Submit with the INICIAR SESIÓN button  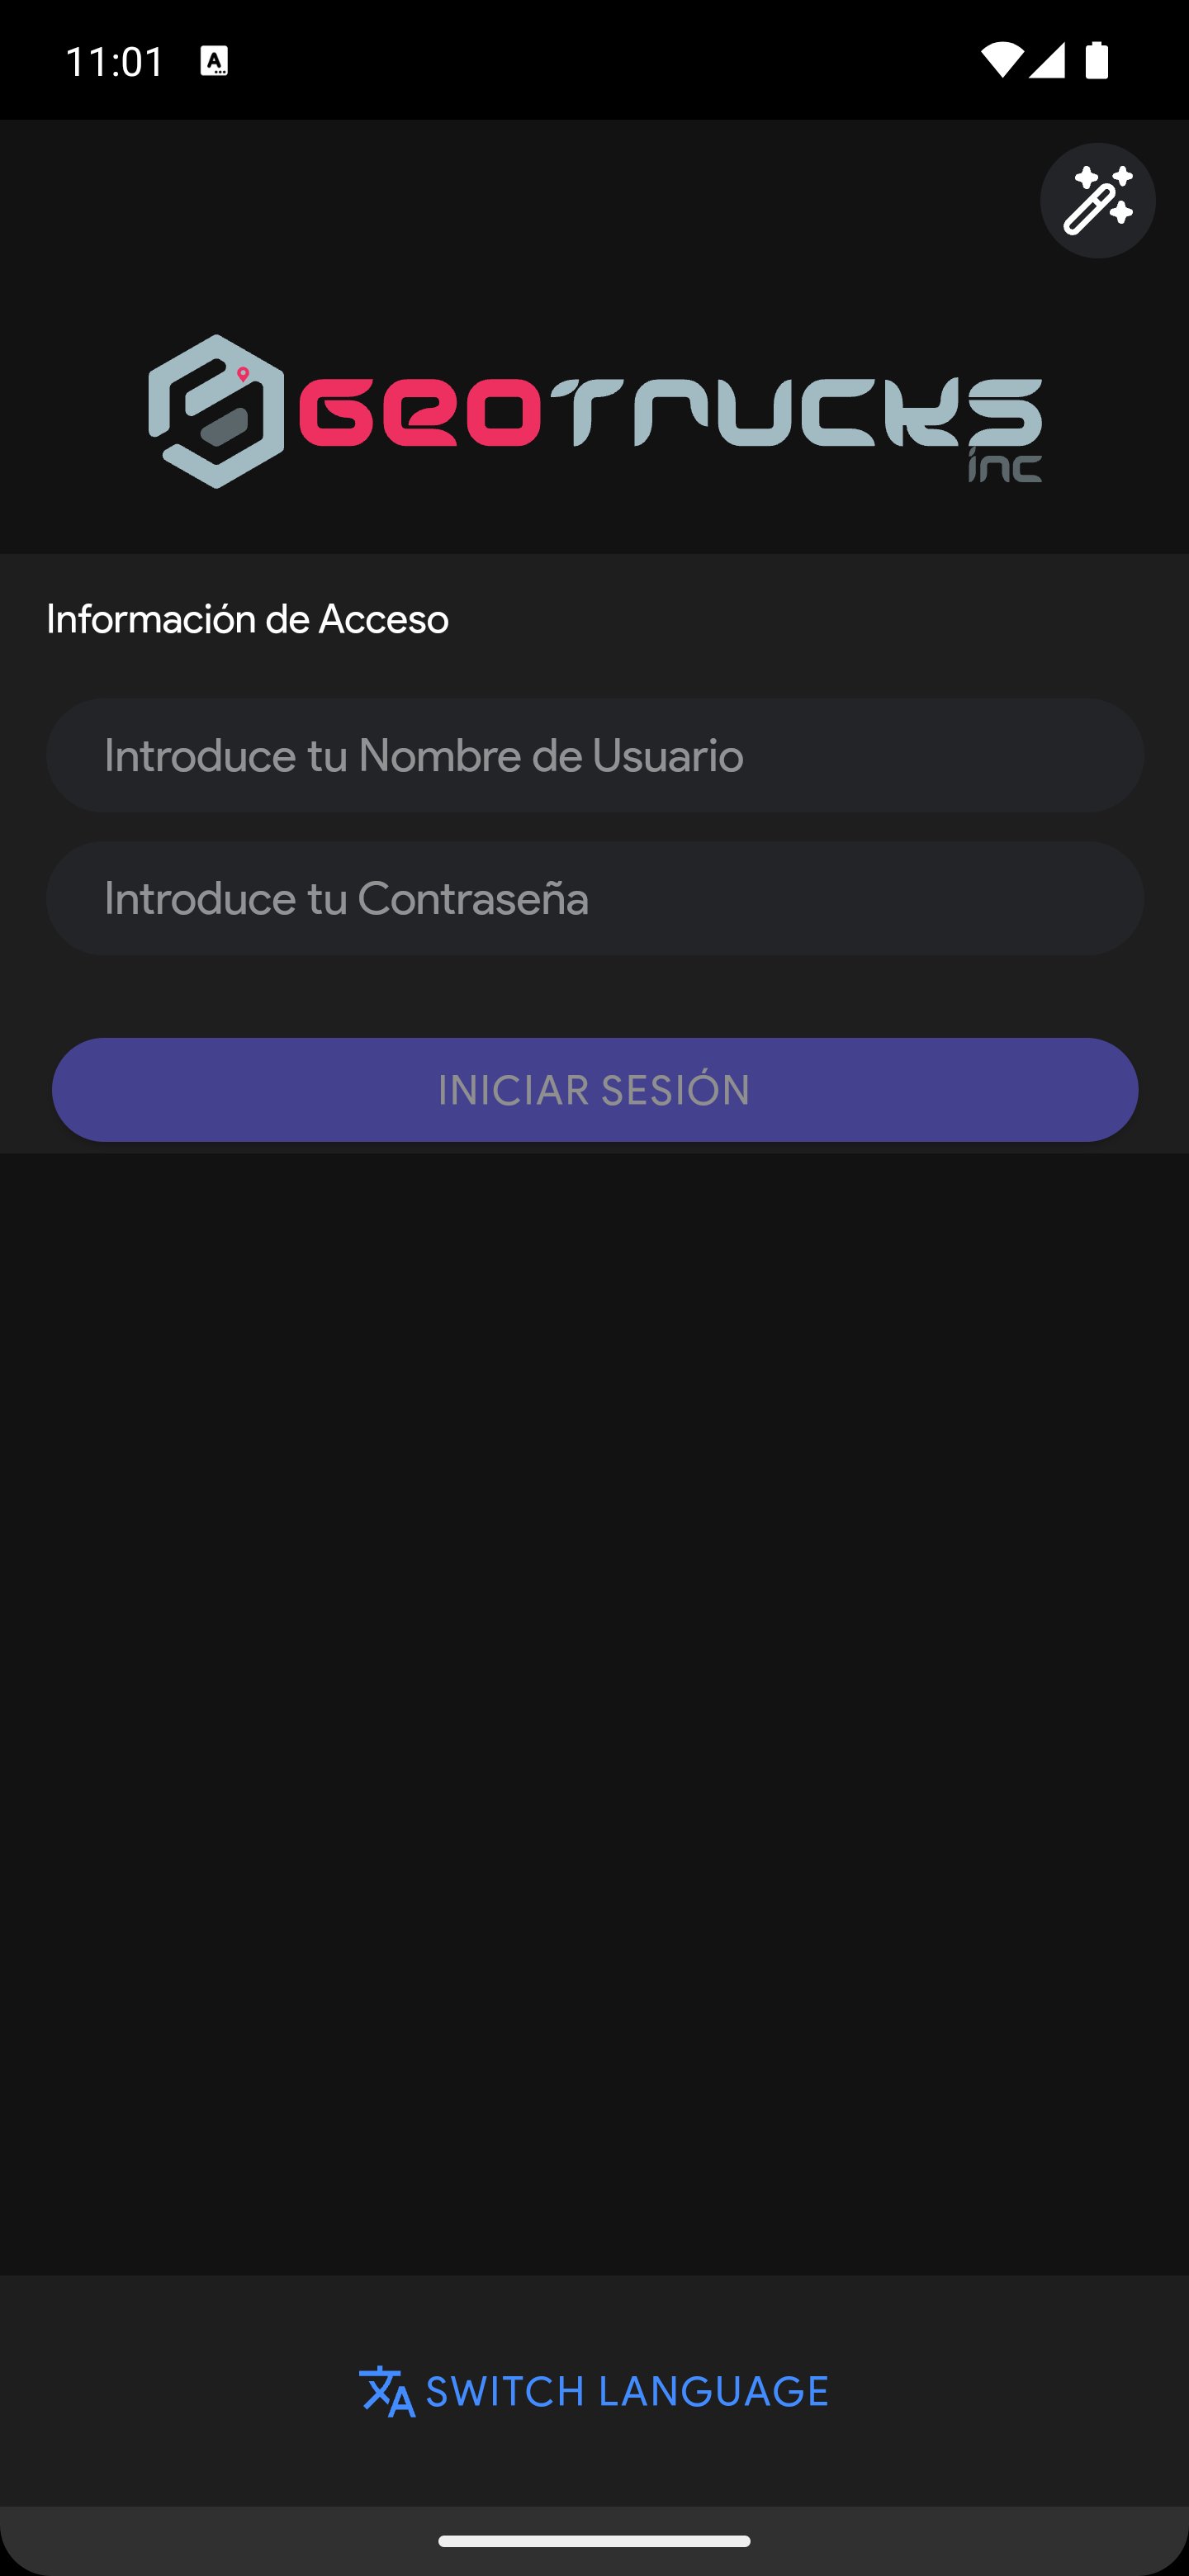coord(595,1090)
